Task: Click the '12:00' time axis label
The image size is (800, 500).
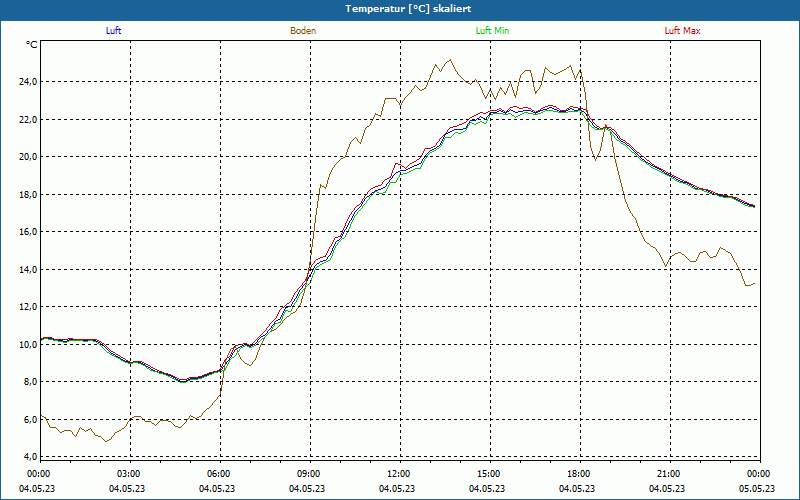Action: pyautogui.click(x=399, y=474)
